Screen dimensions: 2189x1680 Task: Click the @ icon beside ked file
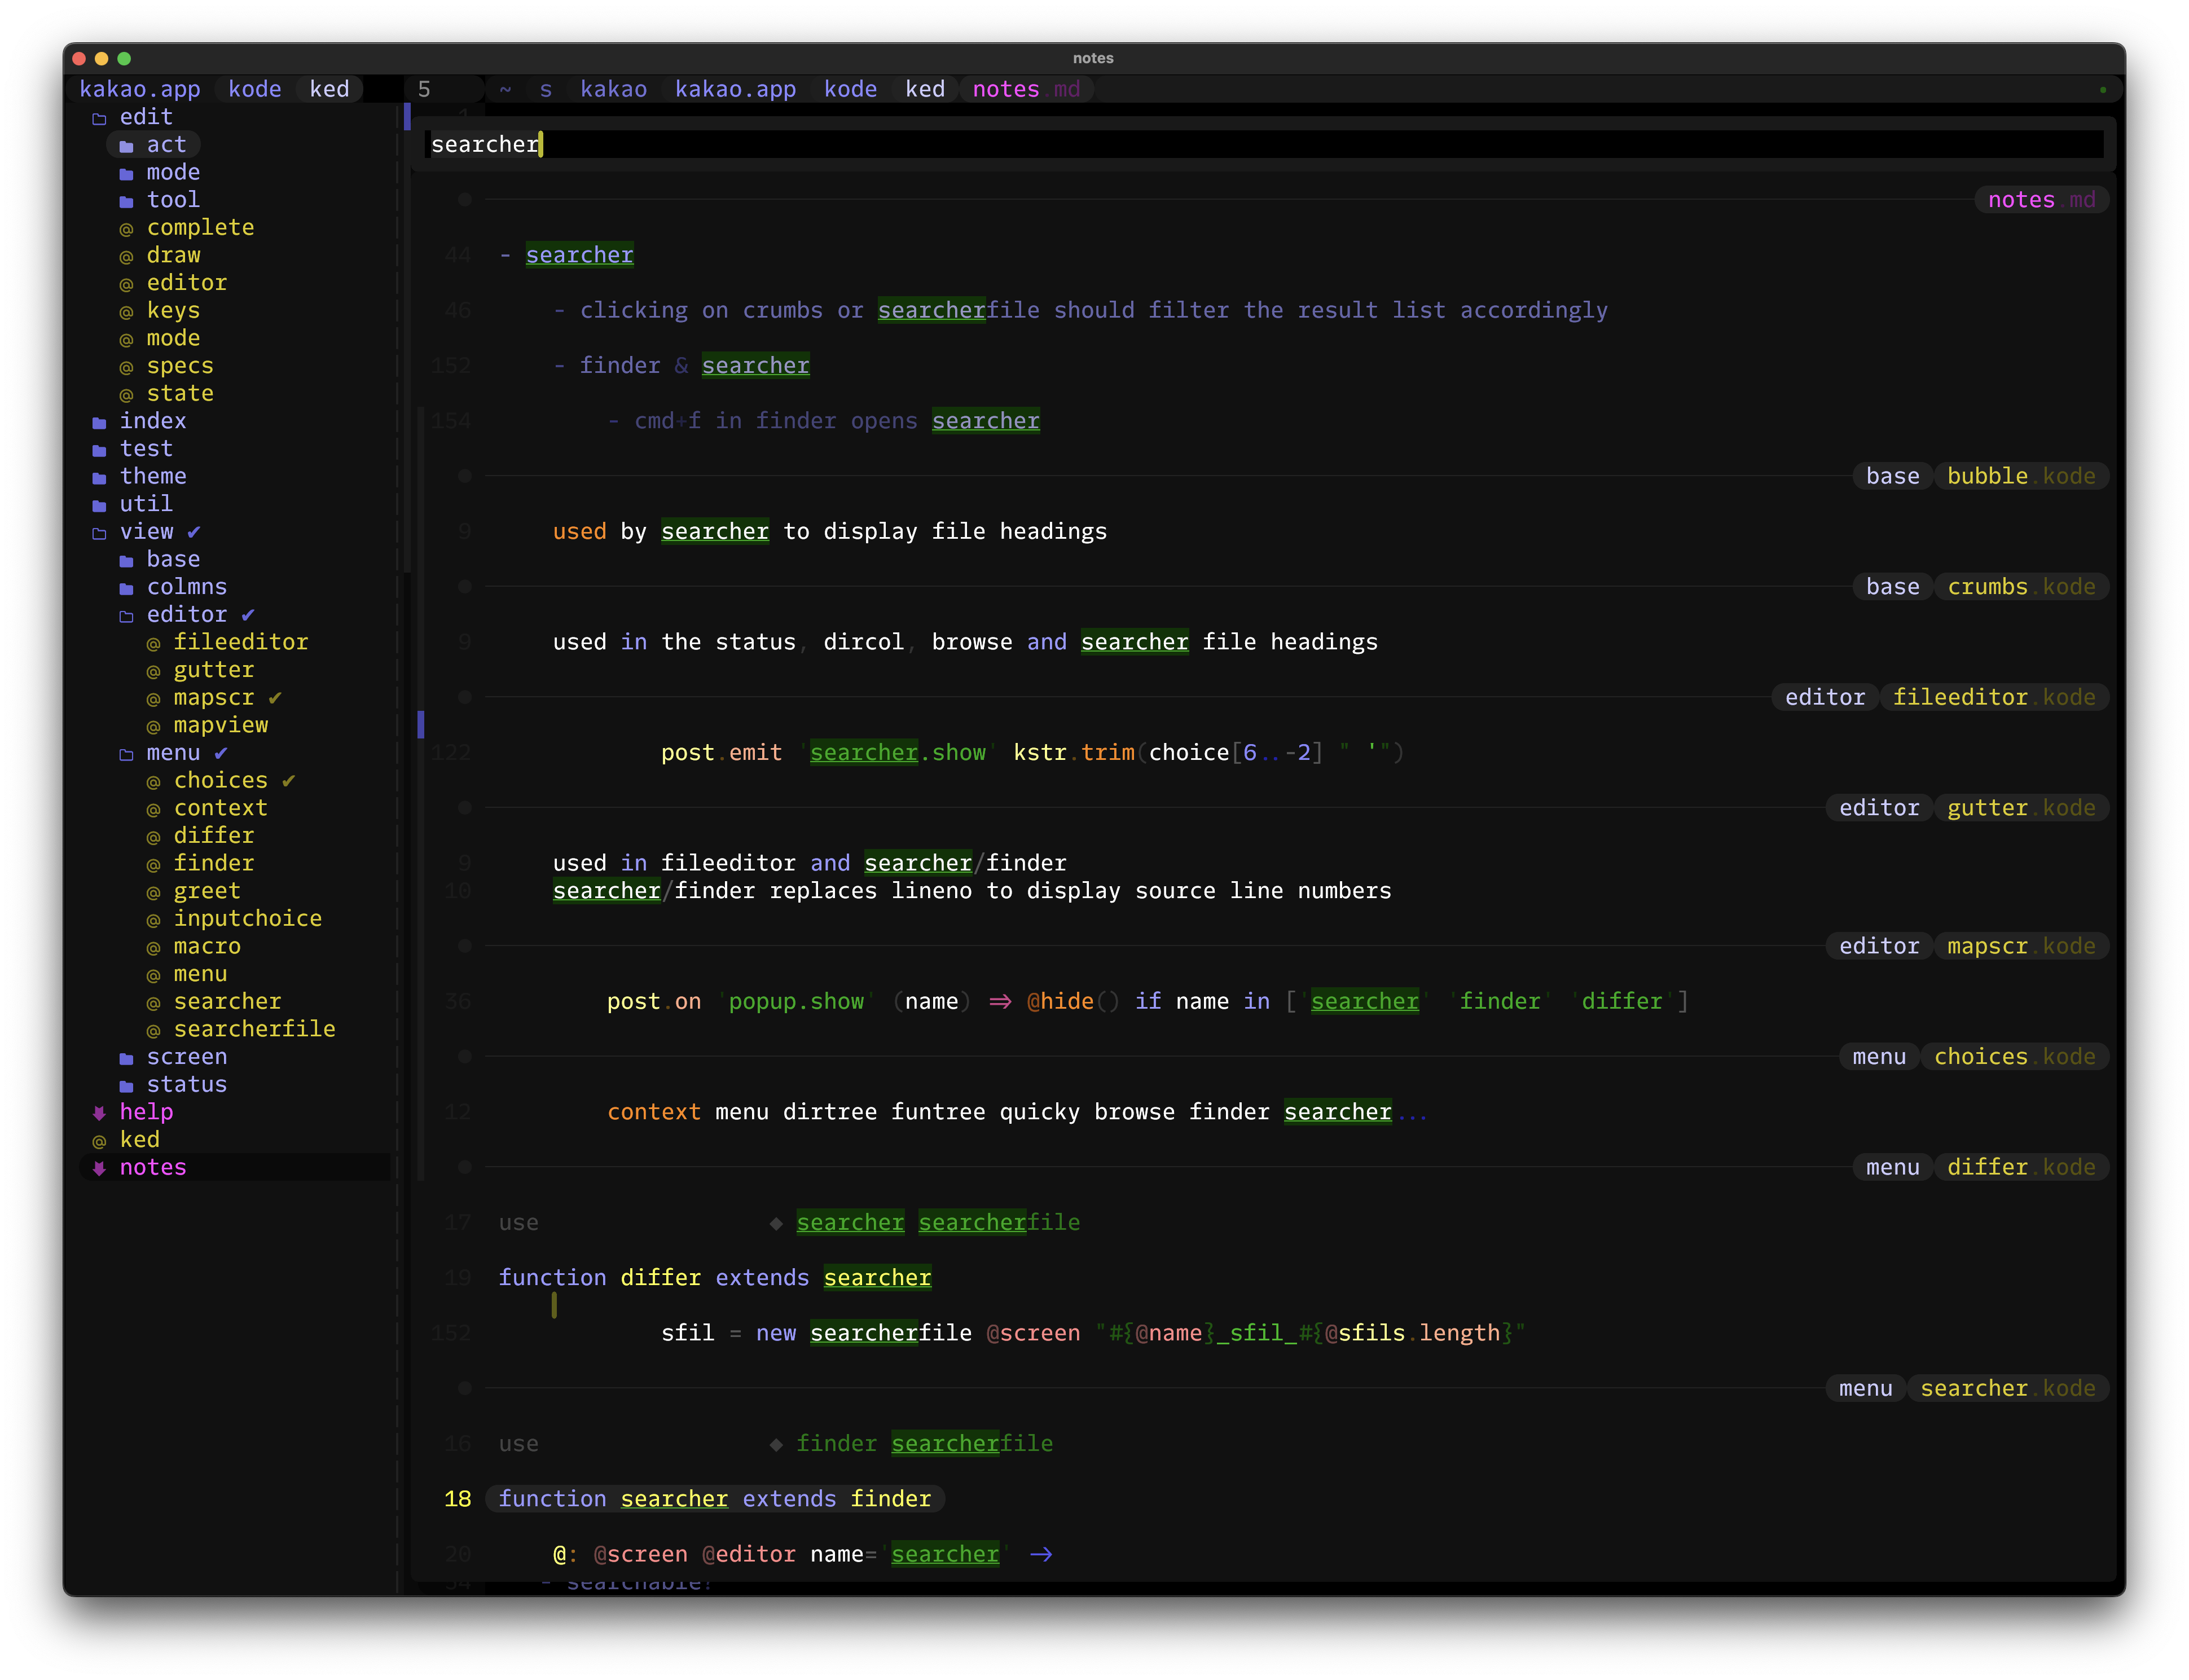pos(99,1141)
